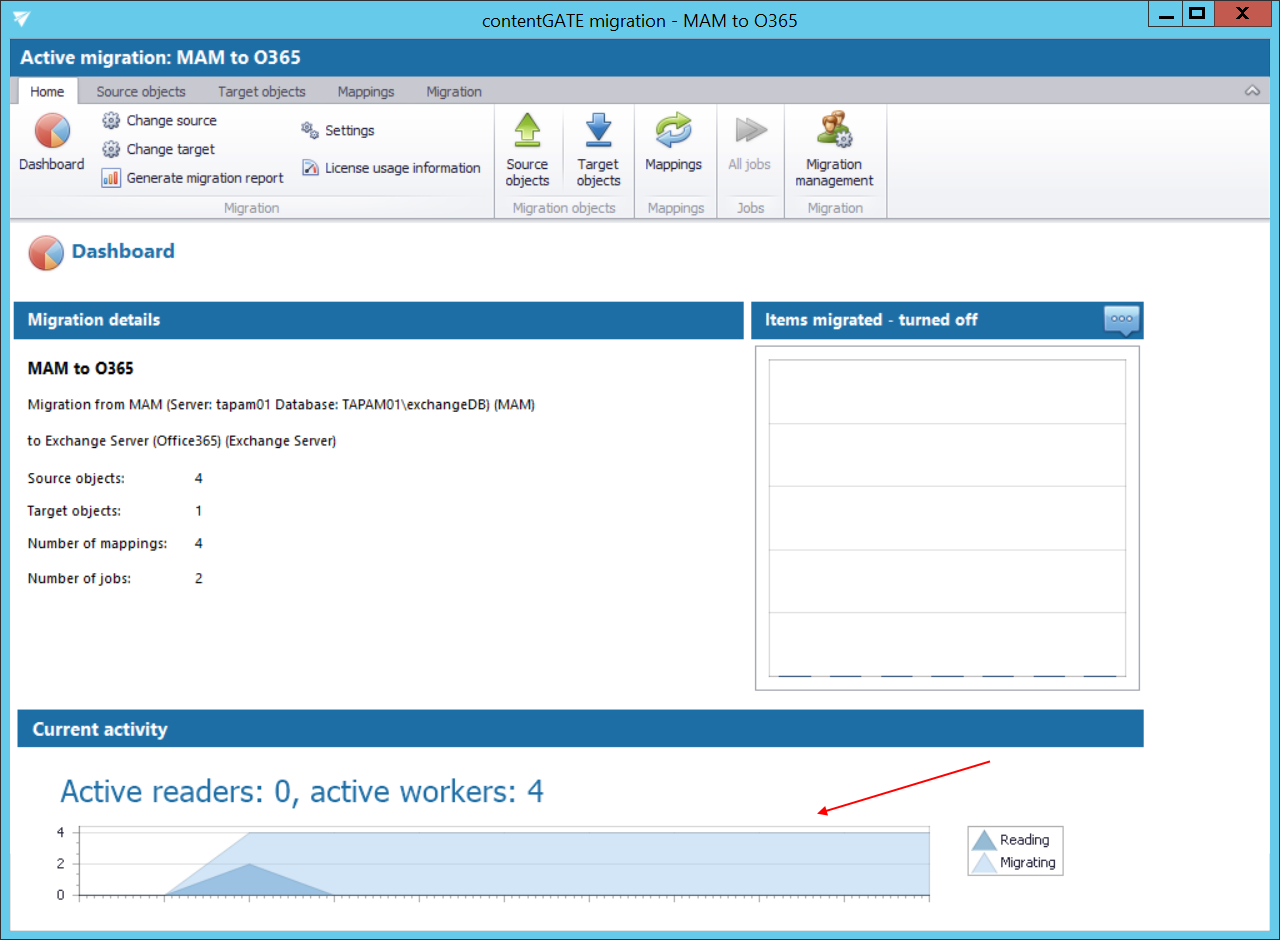
Task: Open Settings in the ribbon
Action: (338, 130)
